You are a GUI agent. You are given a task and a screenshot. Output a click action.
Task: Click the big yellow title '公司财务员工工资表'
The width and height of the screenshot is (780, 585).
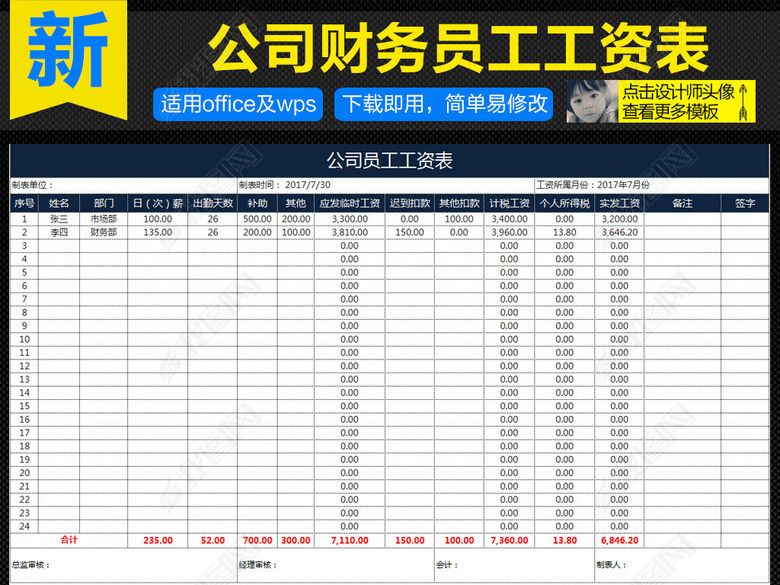point(458,48)
